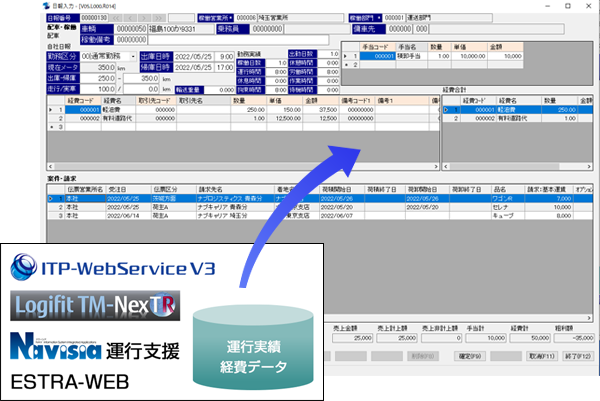This screenshot has width=600, height=401.
Task: Click the 帰庫 meter field showing 350.0
Action: pyautogui.click(x=141, y=78)
